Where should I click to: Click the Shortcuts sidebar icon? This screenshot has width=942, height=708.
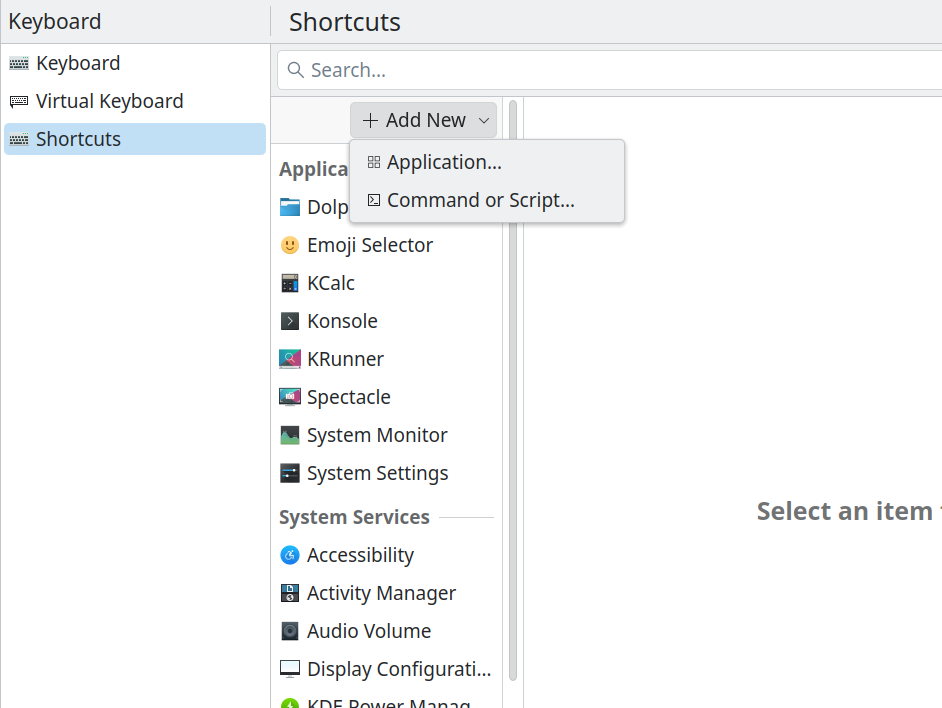tap(19, 139)
